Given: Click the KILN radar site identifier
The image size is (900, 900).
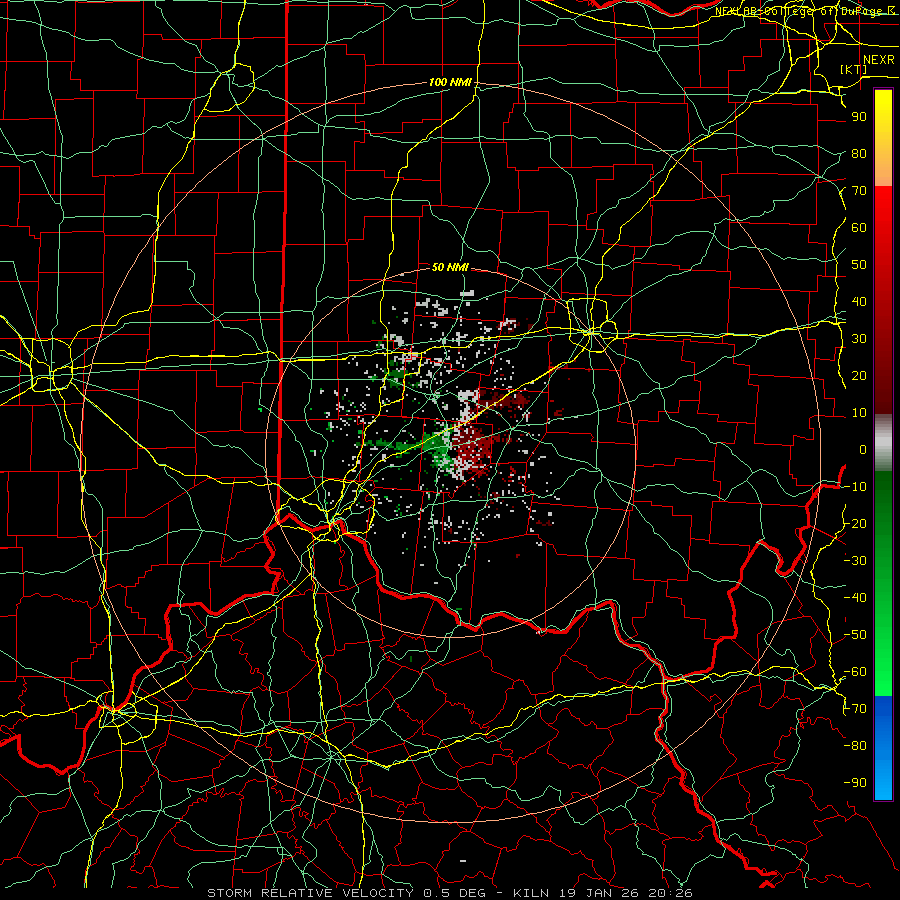Looking at the screenshot, I should 530,893.
